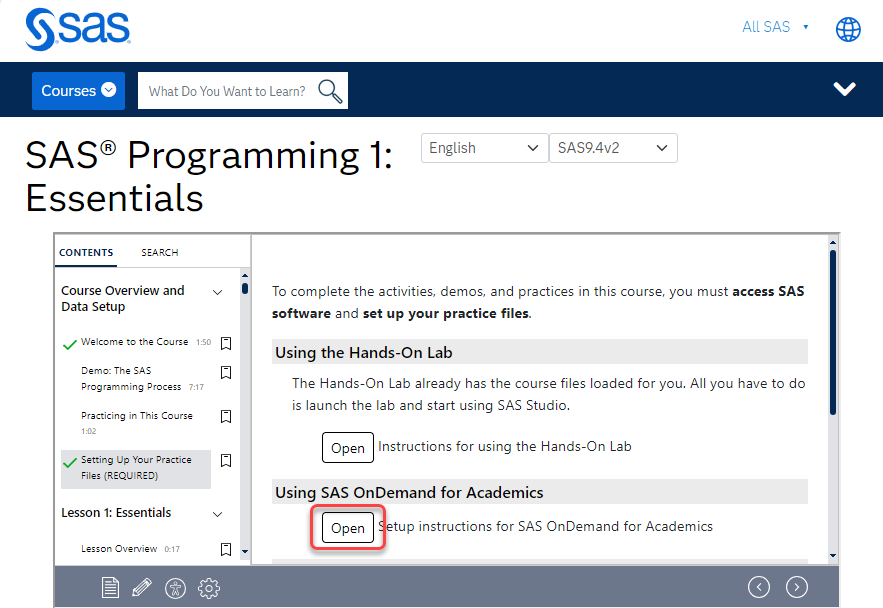Click the SAS logo
883x608 pixels.
(77, 29)
